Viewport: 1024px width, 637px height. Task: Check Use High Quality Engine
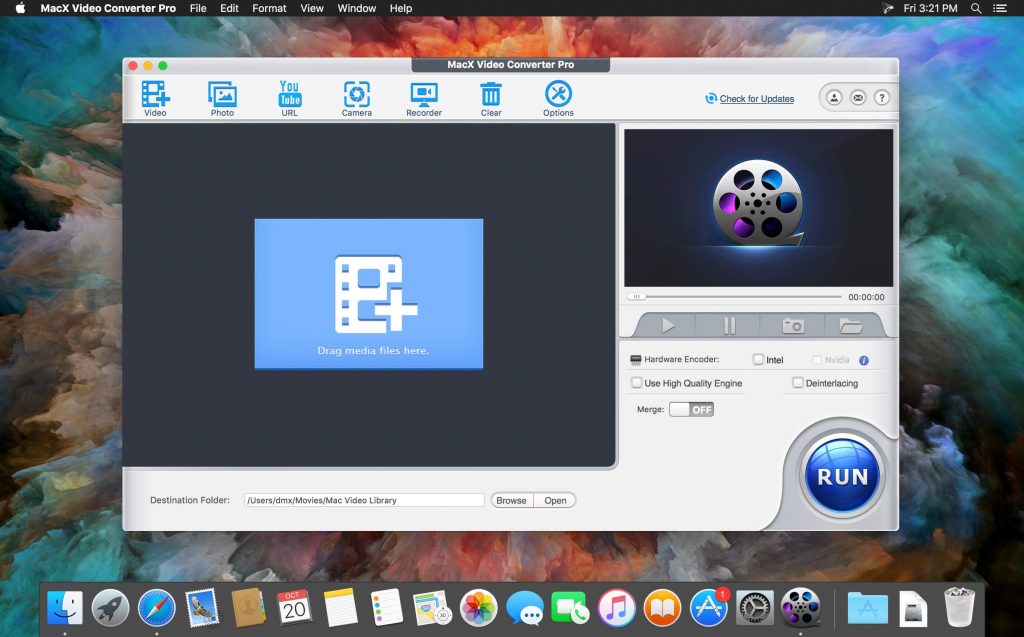coord(637,383)
